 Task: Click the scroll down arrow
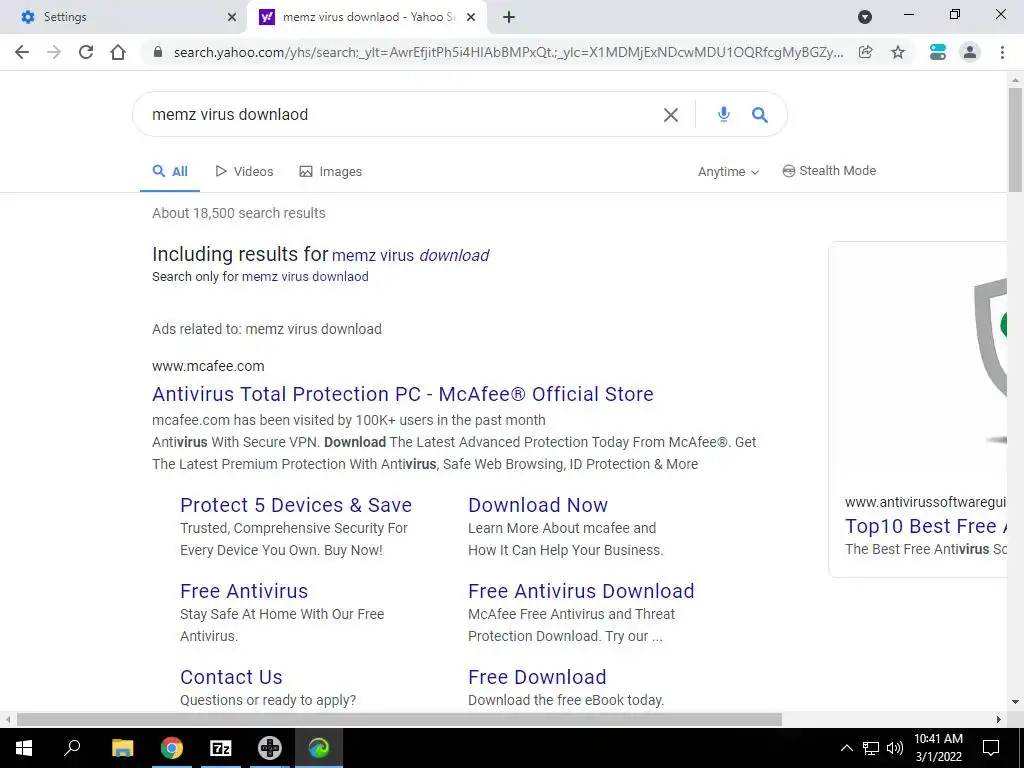point(1015,703)
